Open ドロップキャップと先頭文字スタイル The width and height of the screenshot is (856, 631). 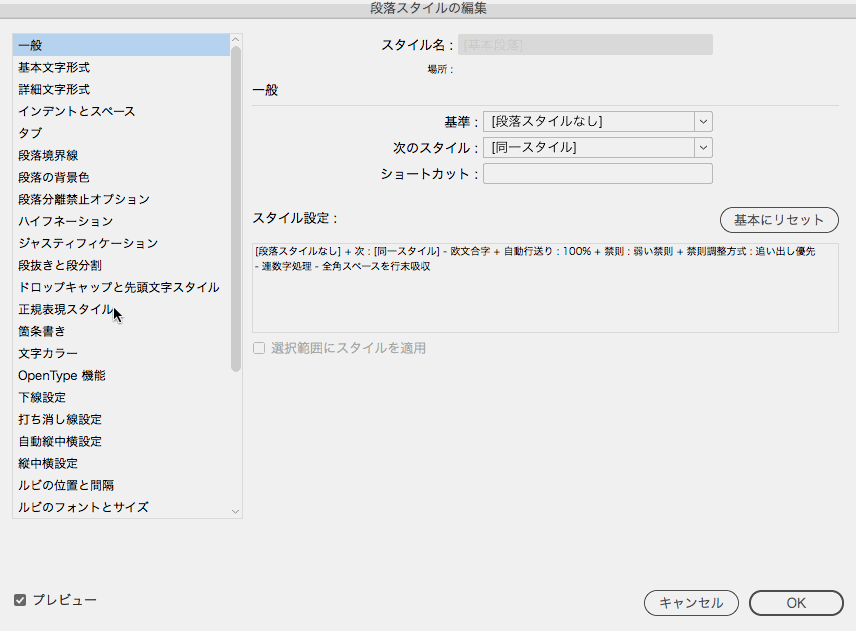pos(121,287)
